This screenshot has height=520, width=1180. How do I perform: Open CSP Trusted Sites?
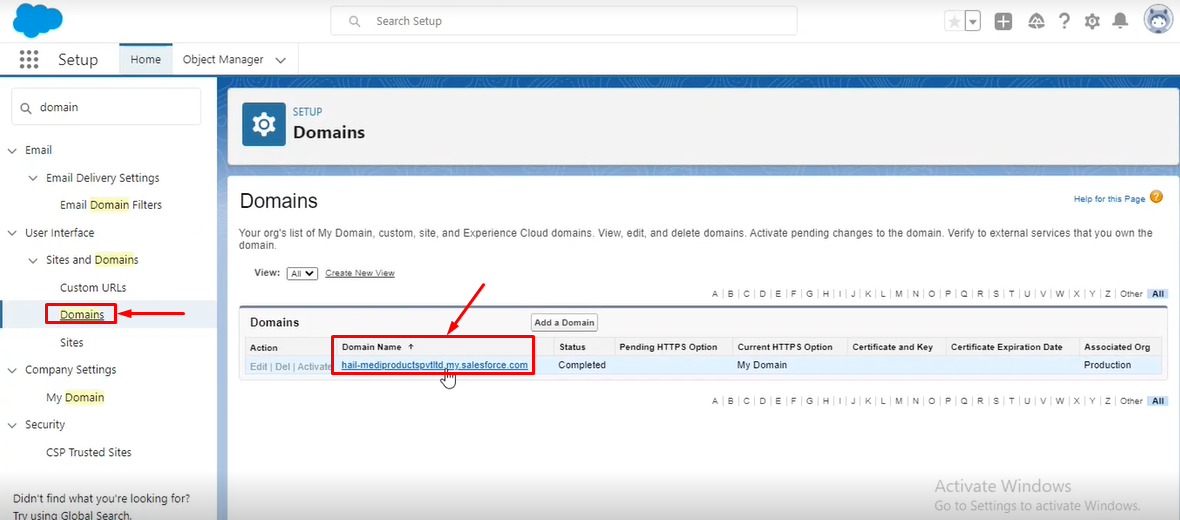pos(89,452)
